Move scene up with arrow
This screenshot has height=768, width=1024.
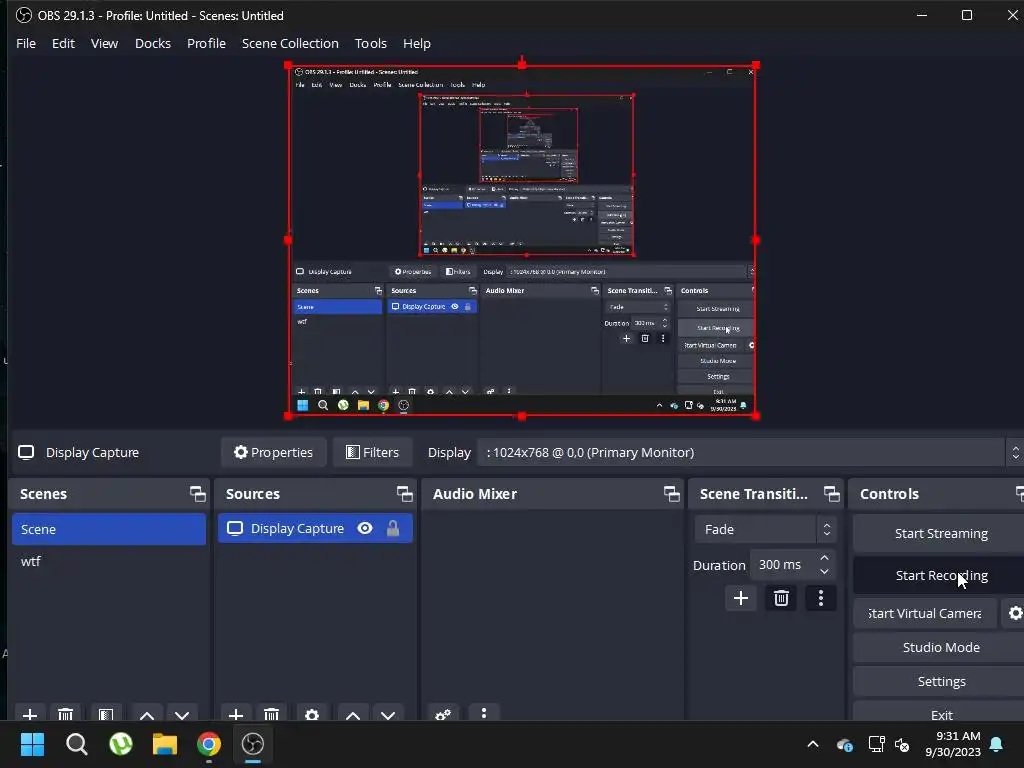click(147, 714)
